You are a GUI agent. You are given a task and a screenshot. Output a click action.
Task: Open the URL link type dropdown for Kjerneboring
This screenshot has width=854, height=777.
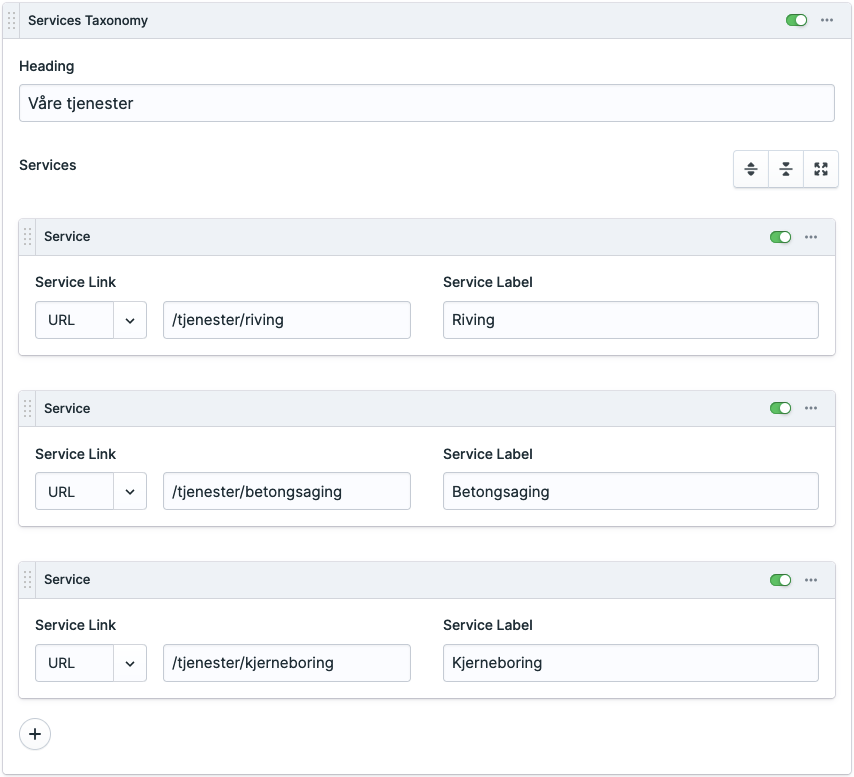pyautogui.click(x=130, y=663)
